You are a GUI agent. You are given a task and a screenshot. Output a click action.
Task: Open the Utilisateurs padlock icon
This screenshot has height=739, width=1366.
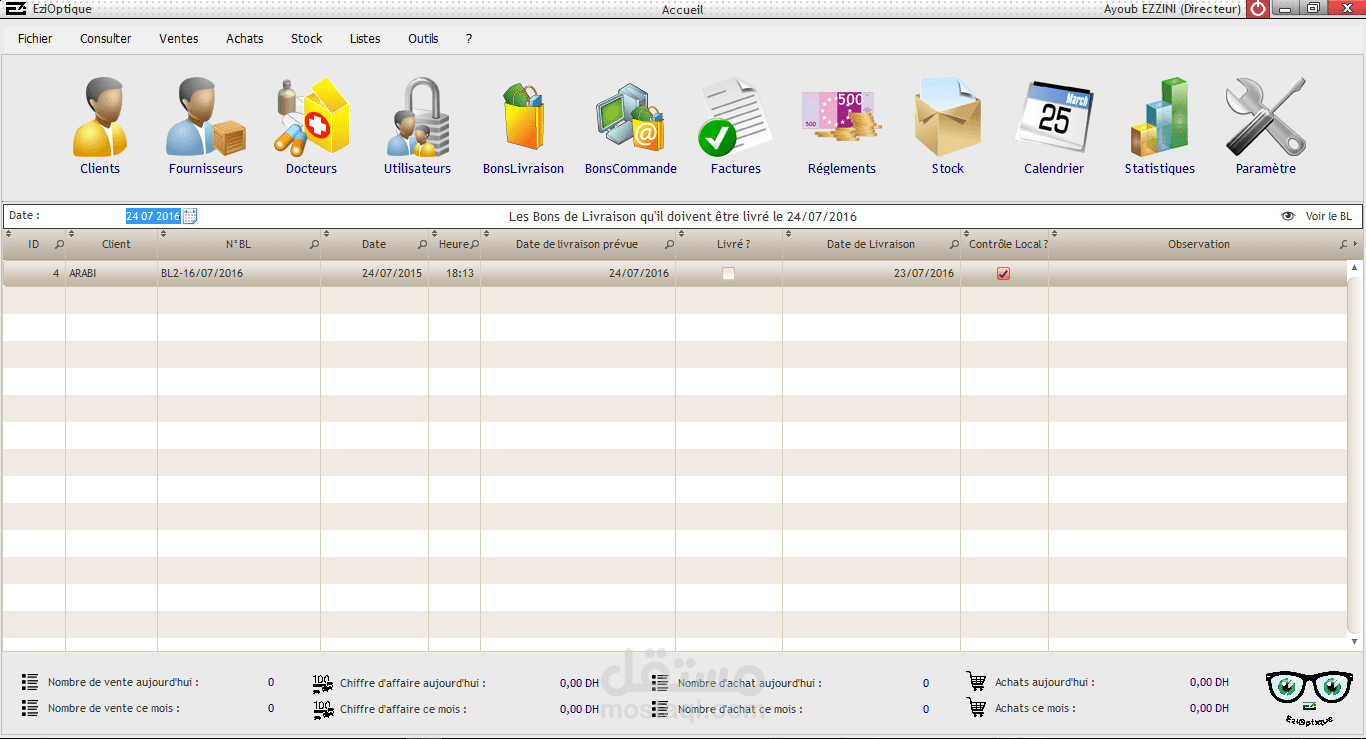[417, 117]
